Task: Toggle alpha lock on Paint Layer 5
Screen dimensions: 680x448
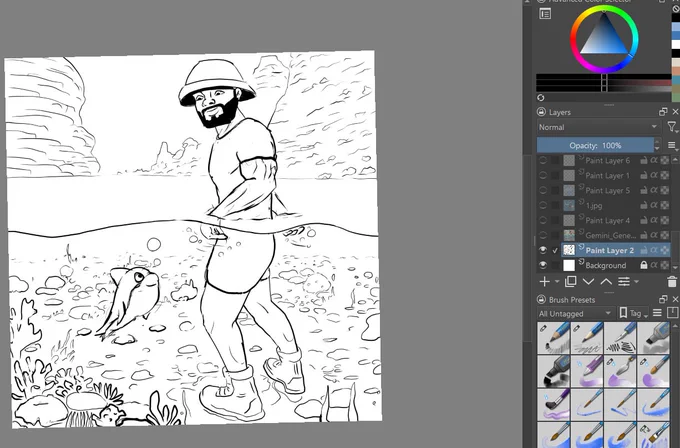Action: pyautogui.click(x=664, y=190)
